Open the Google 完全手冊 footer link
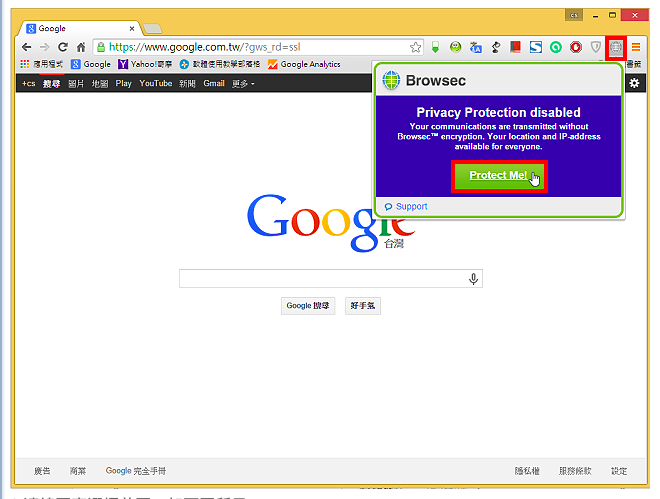The width and height of the screenshot is (660, 499). coord(136,471)
